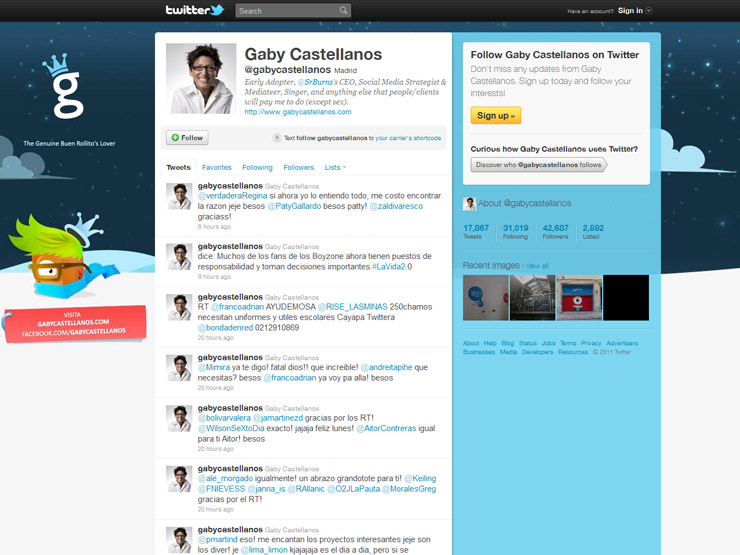The image size is (740, 555).
Task: Open the @MoralesGreg mention
Action: coord(409,489)
